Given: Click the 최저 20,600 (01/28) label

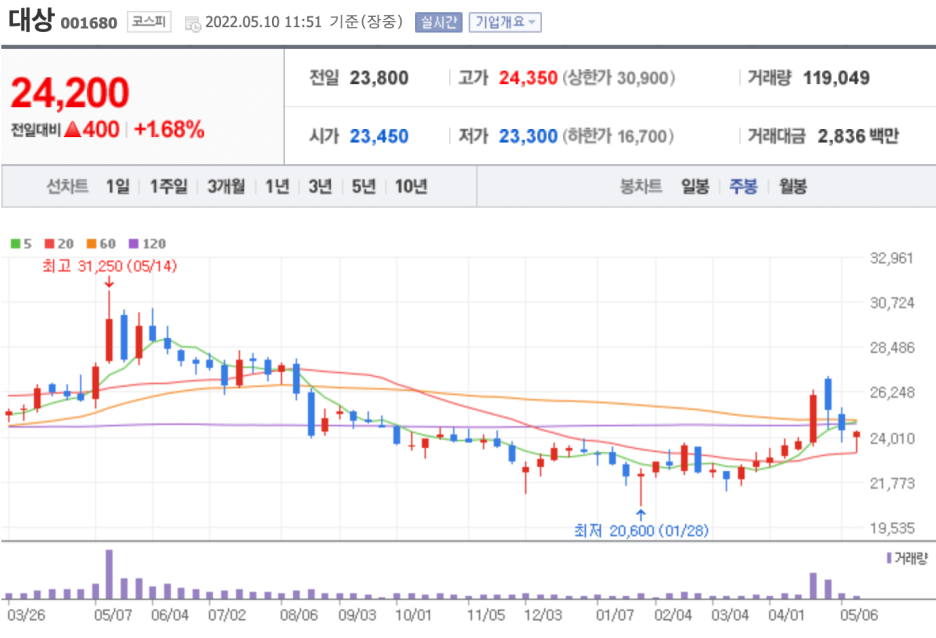Looking at the screenshot, I should tap(641, 530).
